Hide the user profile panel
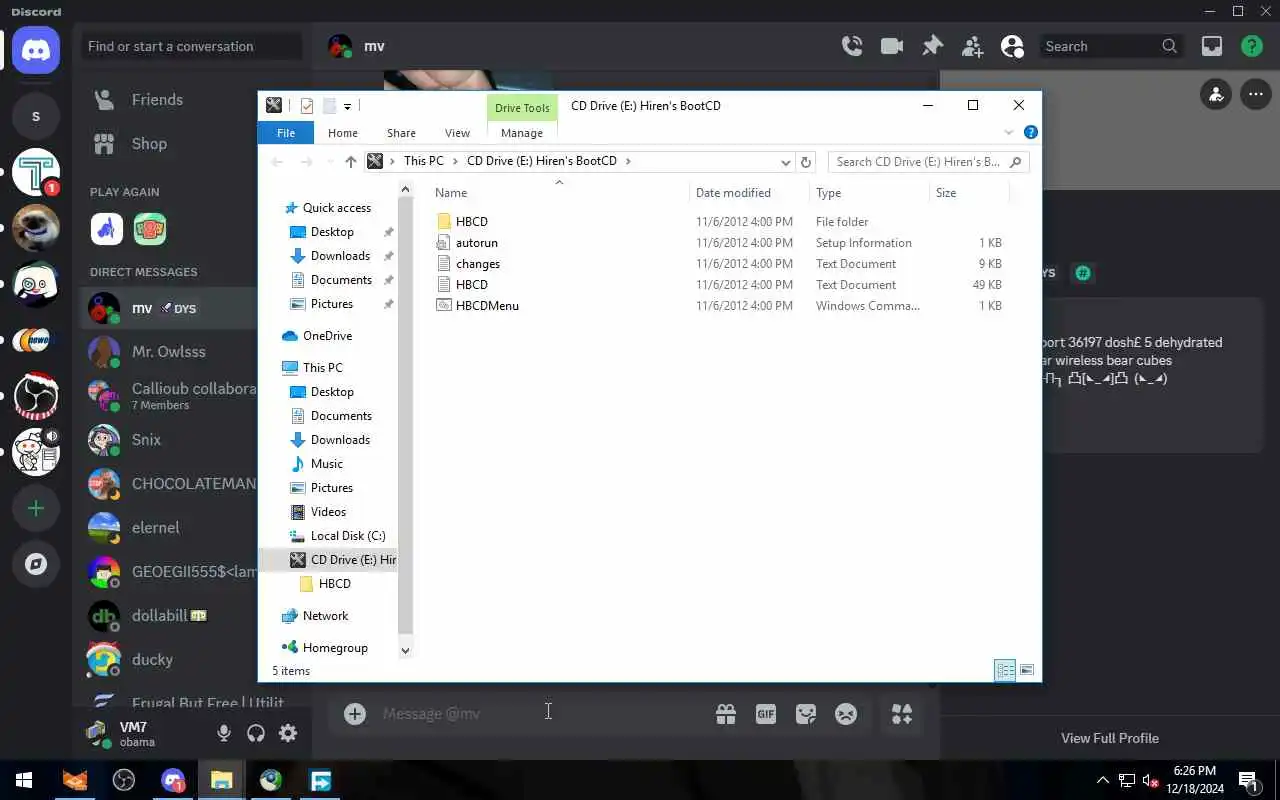 pos(1012,46)
